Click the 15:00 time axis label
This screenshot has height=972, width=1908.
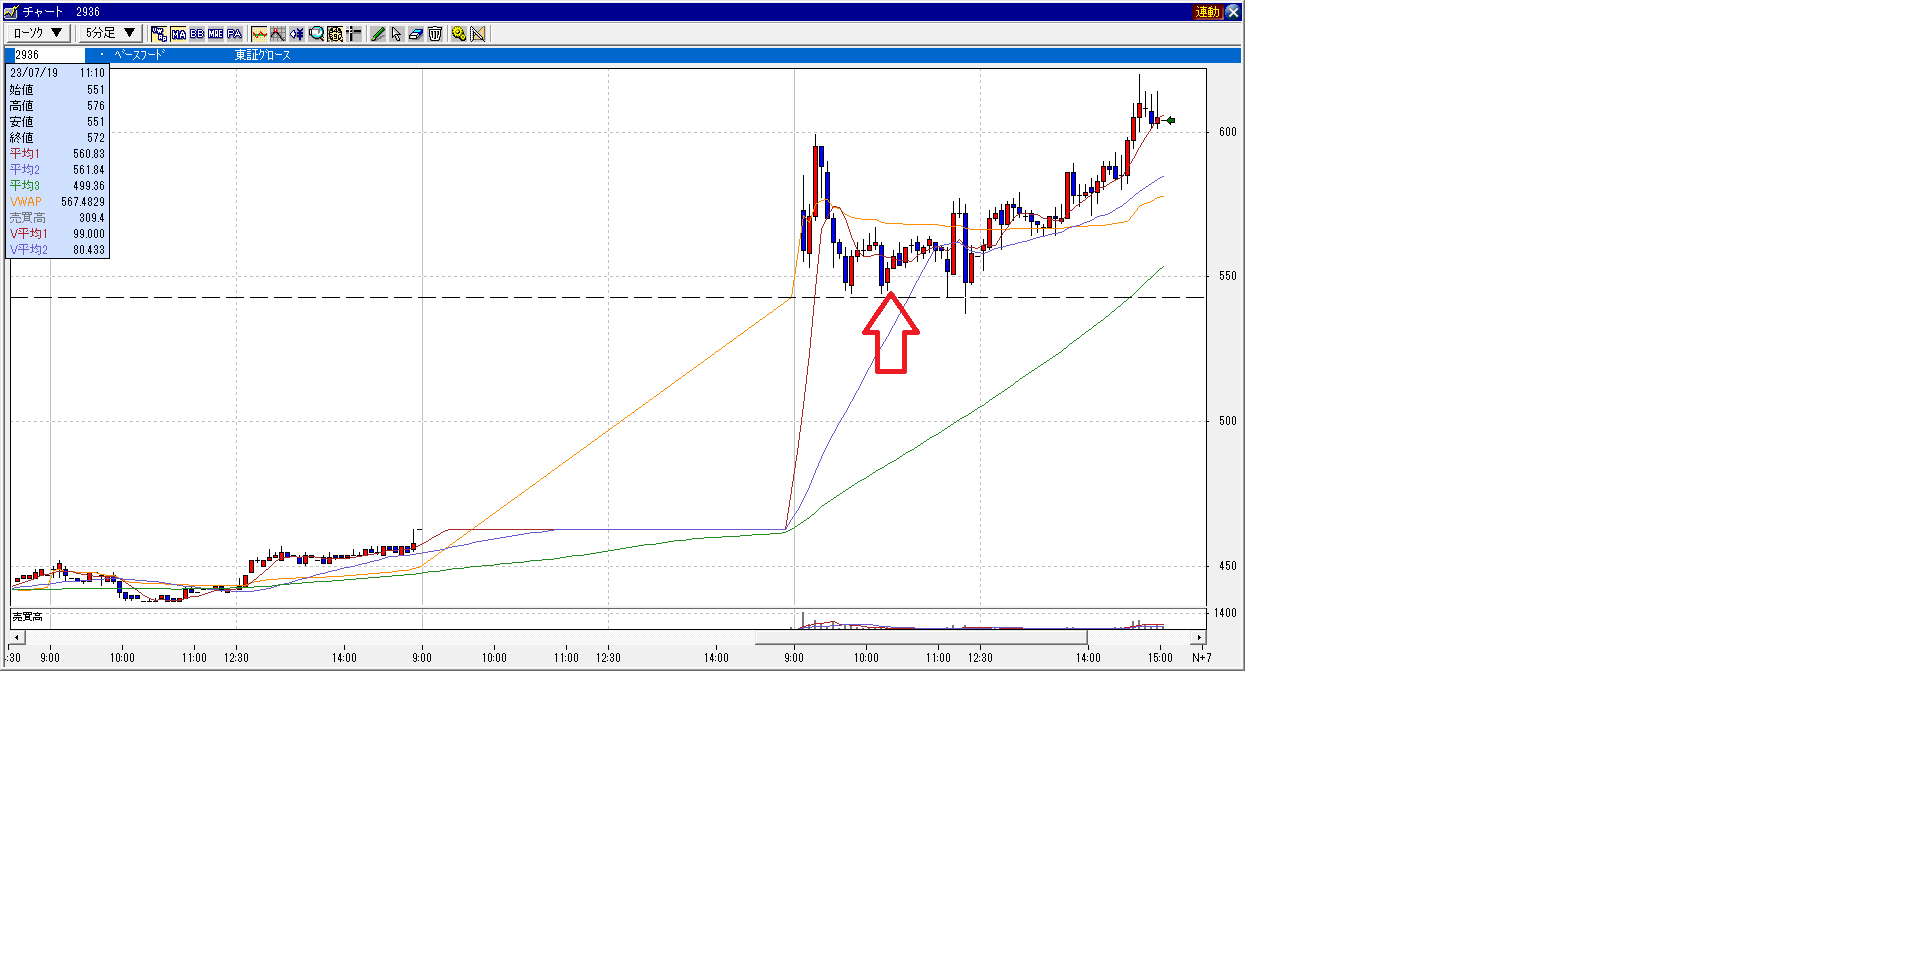click(x=1160, y=658)
